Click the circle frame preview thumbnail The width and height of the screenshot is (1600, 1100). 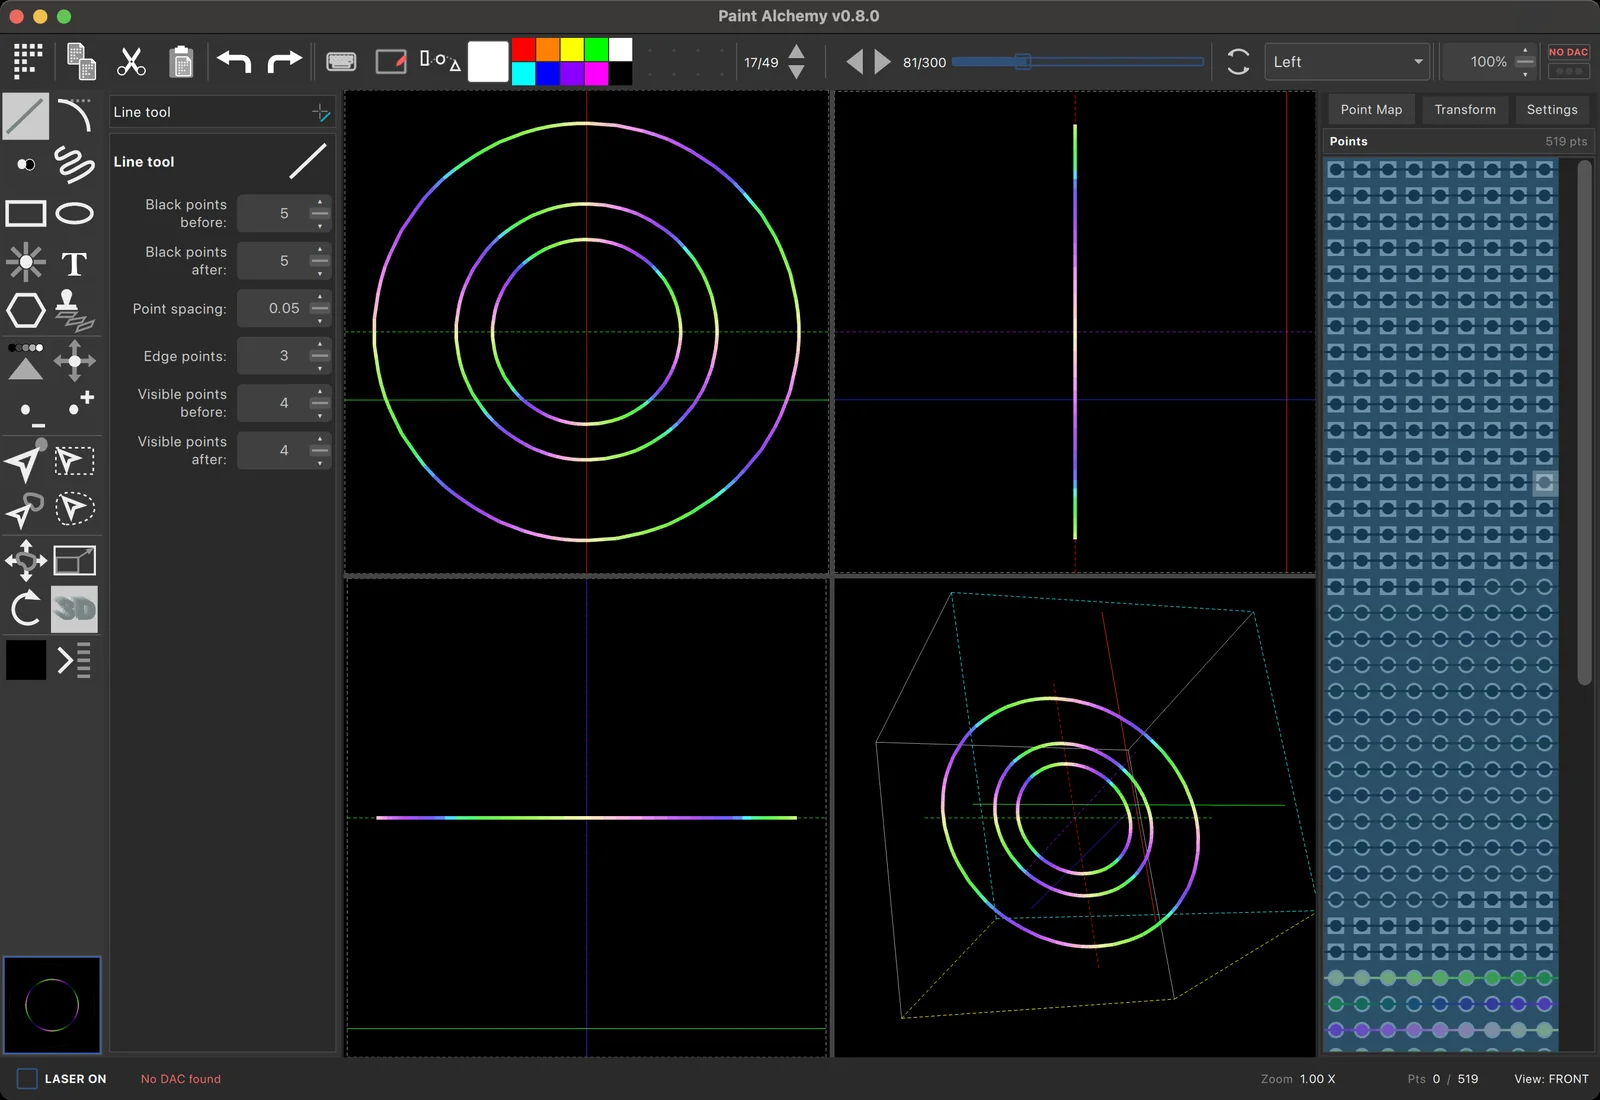point(52,1005)
